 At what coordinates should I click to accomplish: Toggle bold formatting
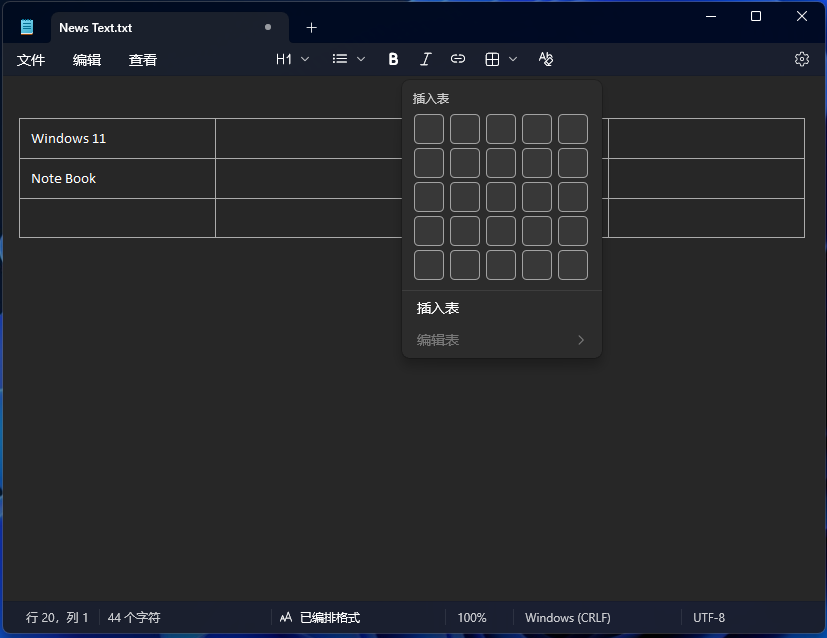[393, 59]
